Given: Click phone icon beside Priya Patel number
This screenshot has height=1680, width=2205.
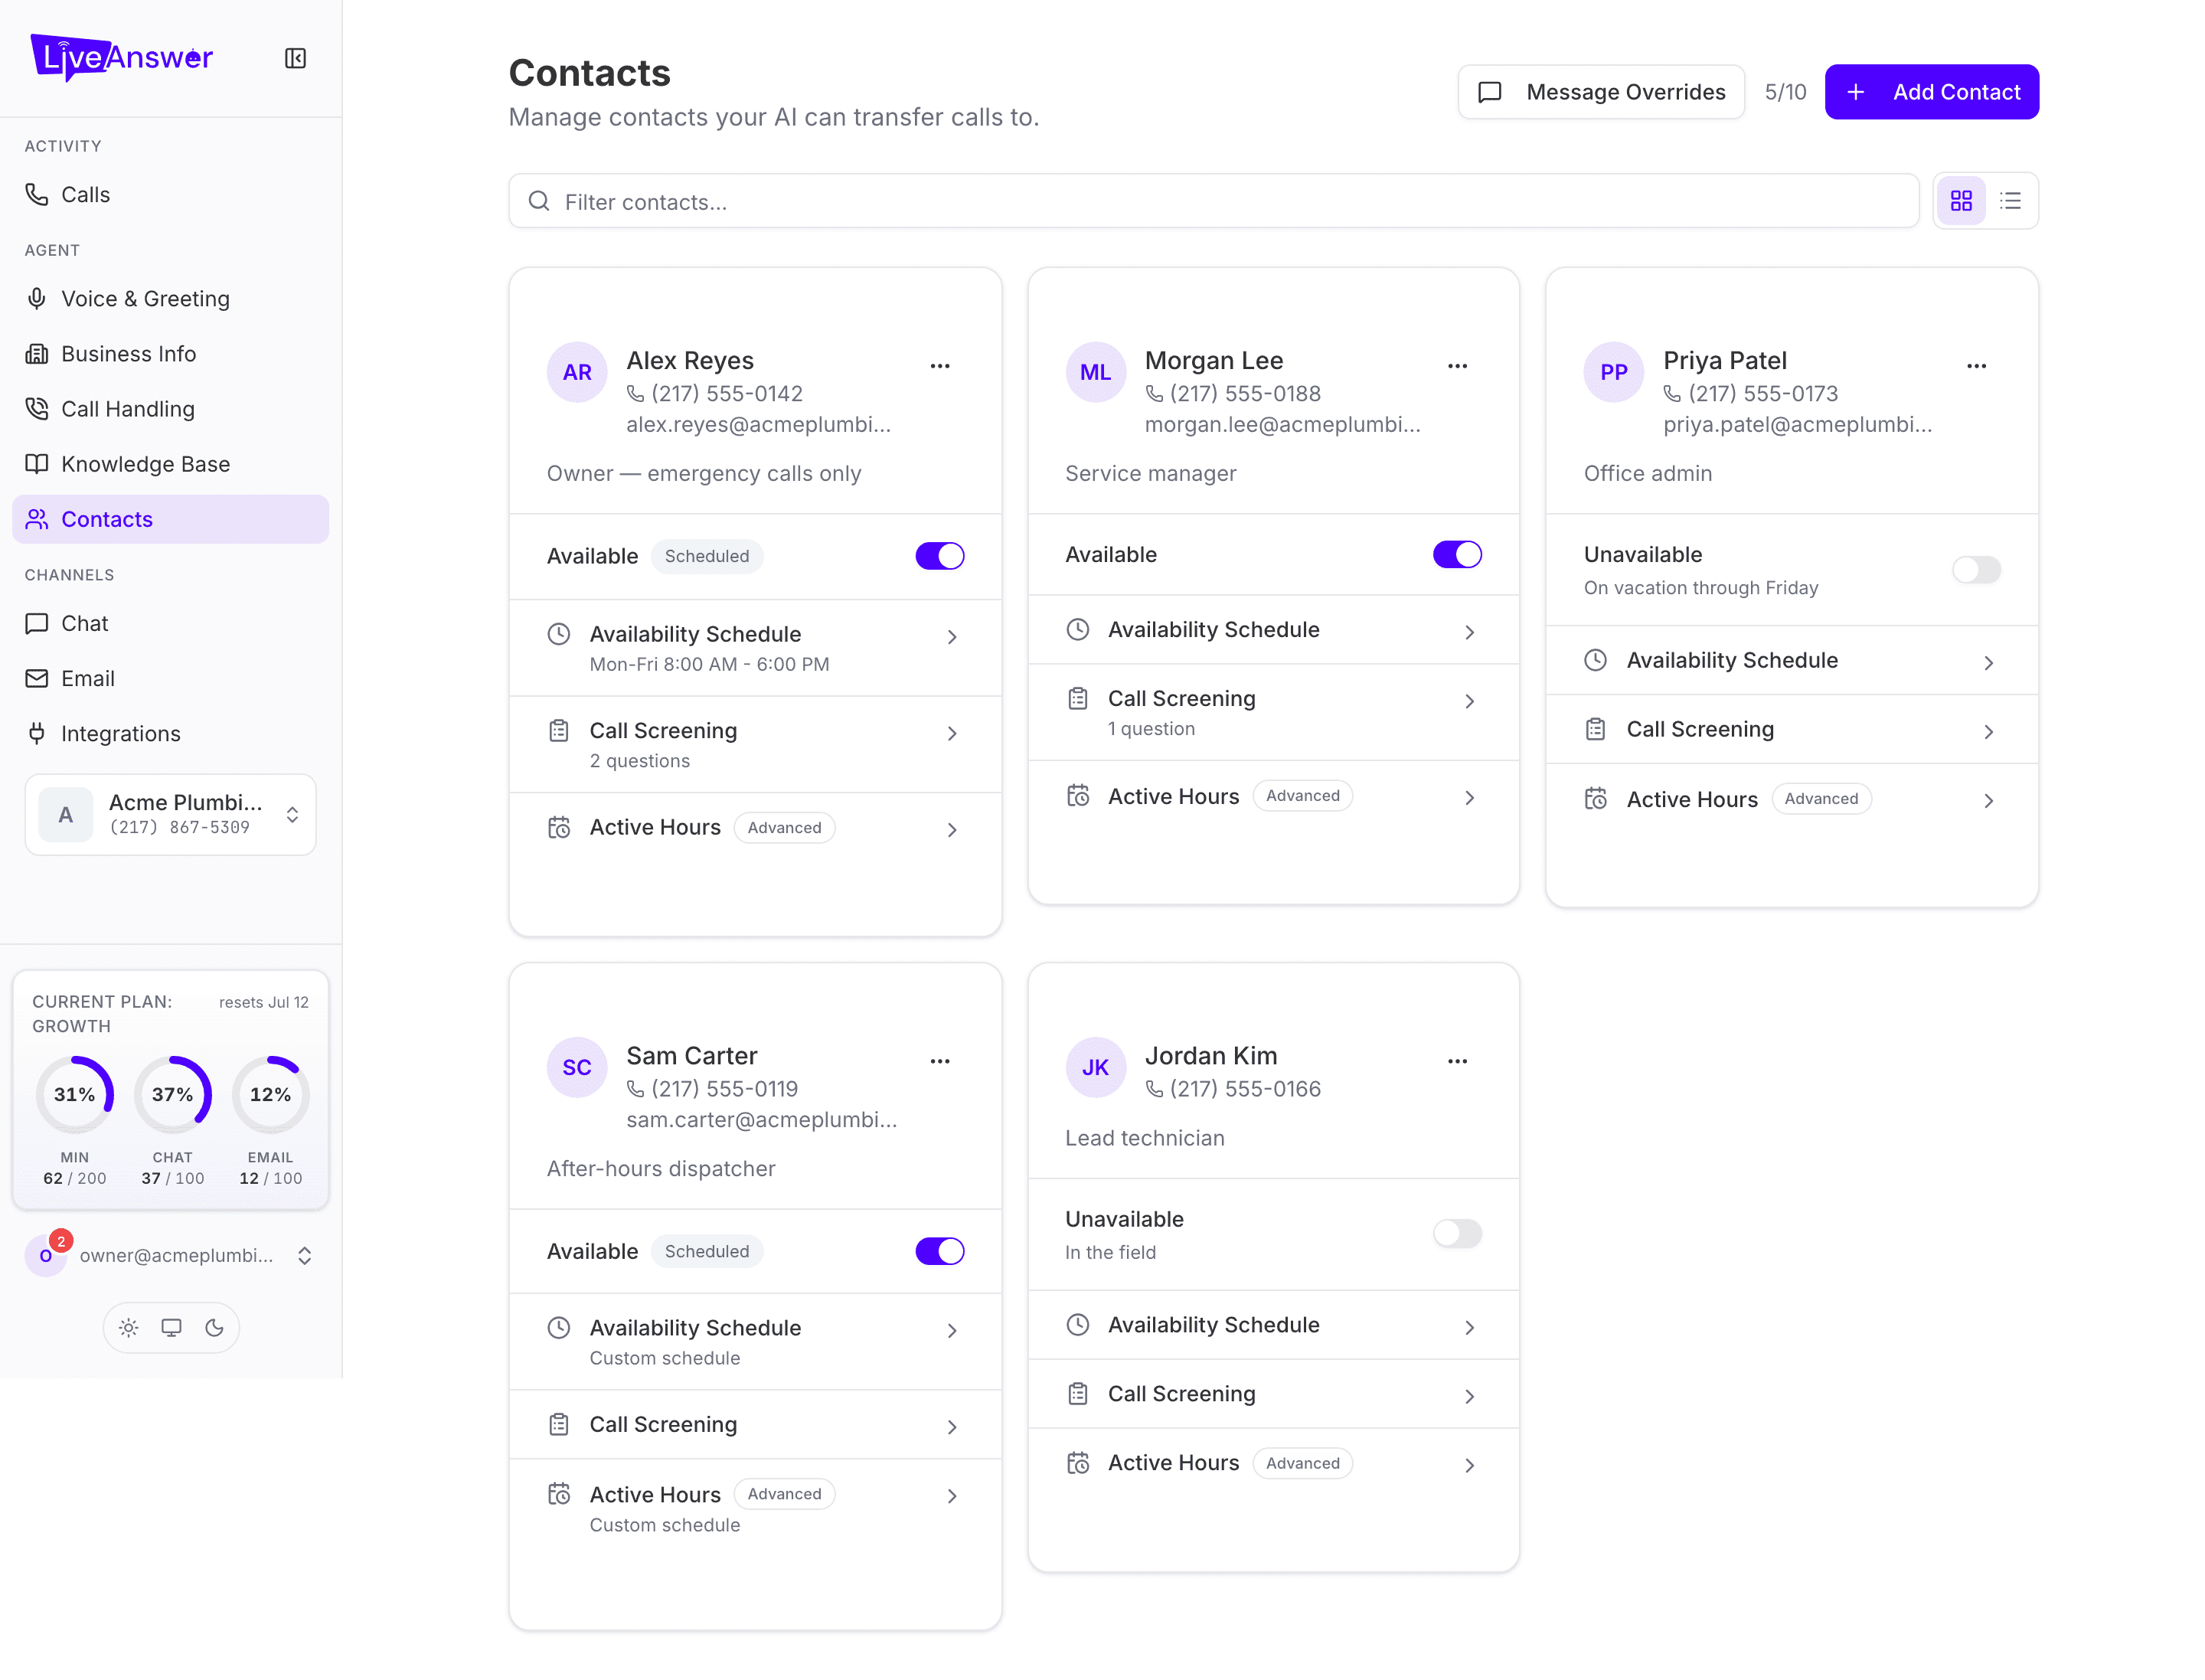Looking at the screenshot, I should point(1672,393).
